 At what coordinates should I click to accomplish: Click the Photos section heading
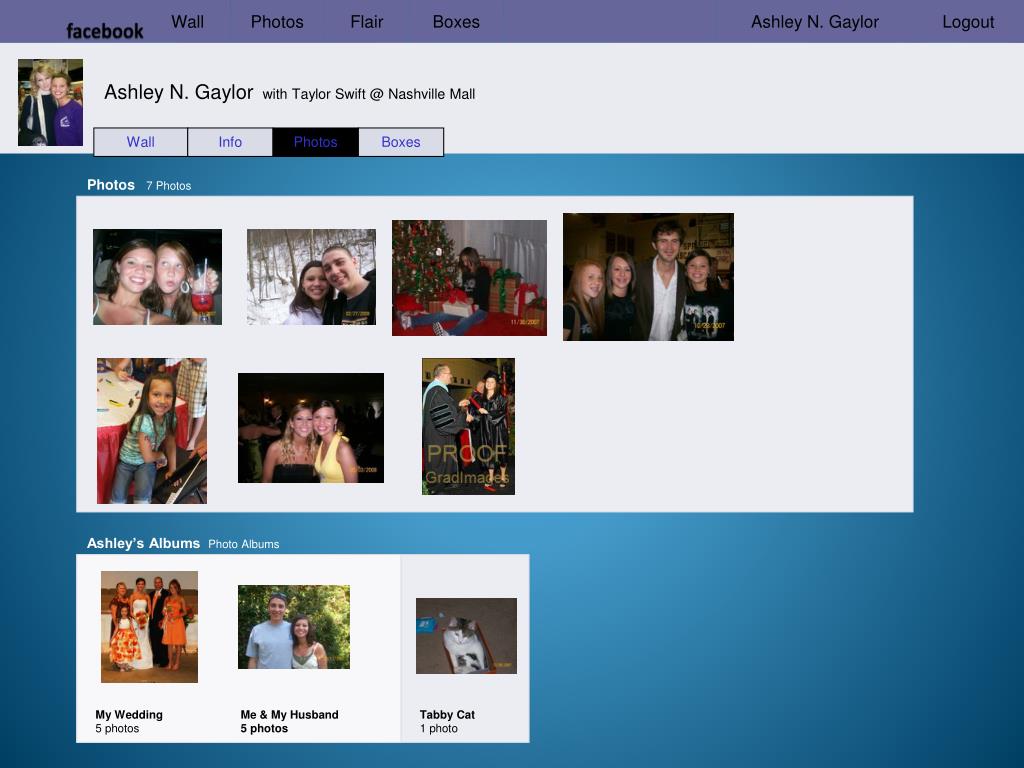[111, 185]
